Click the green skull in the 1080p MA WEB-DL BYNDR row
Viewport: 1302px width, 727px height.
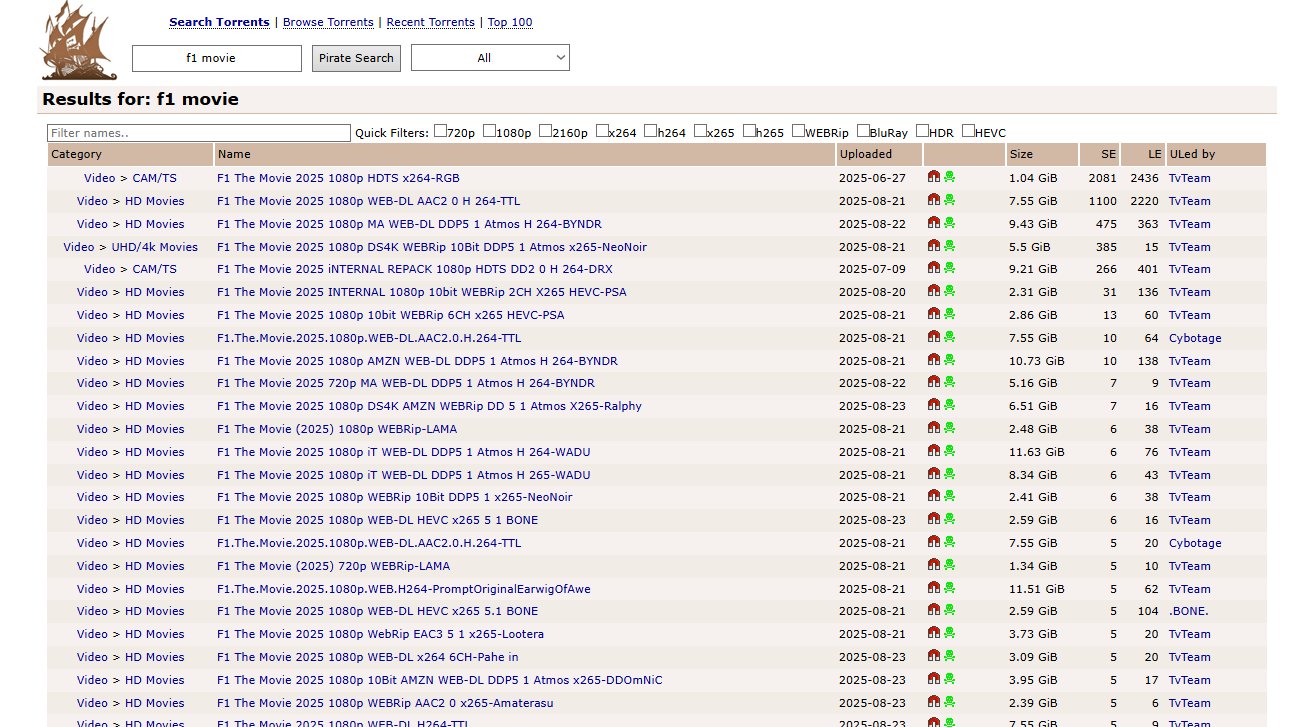(x=949, y=223)
